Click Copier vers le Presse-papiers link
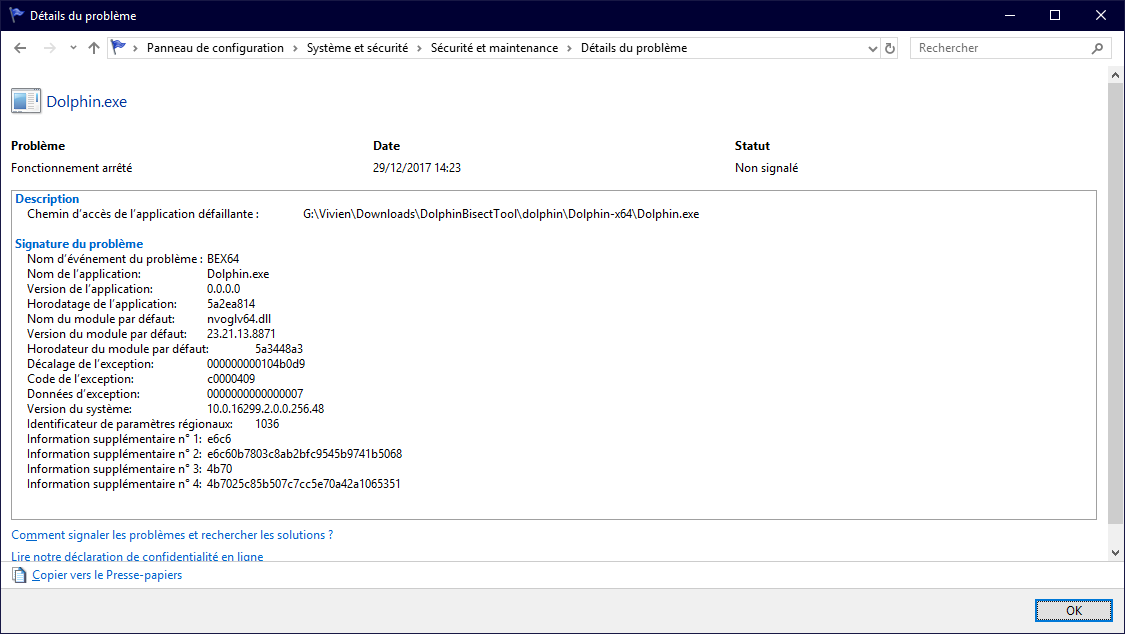Image resolution: width=1125 pixels, height=634 pixels. [107, 575]
